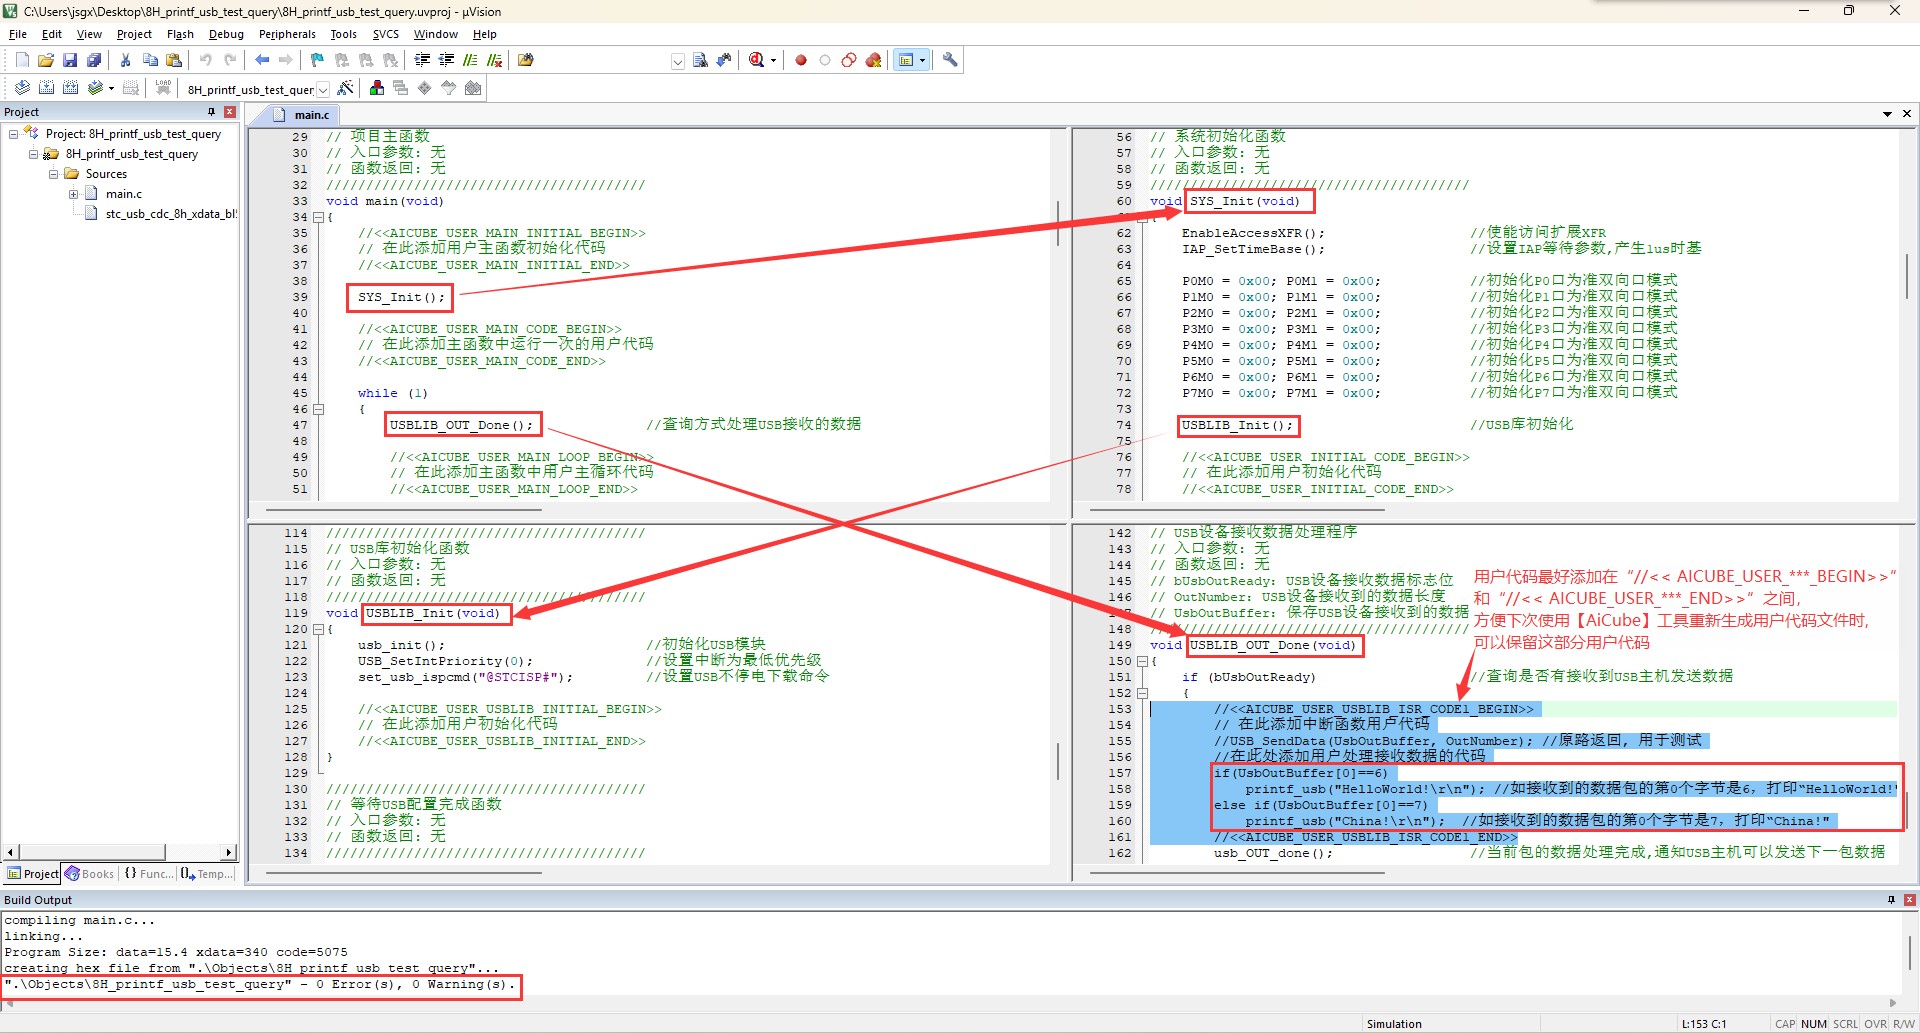The image size is (1920, 1033).
Task: Enable/disable breakpoint hollow circle icon
Action: (x=825, y=60)
